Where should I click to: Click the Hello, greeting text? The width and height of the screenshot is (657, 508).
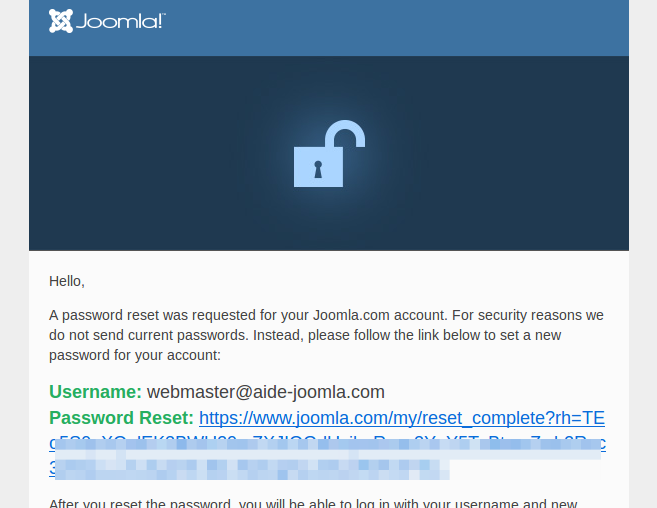click(x=67, y=281)
